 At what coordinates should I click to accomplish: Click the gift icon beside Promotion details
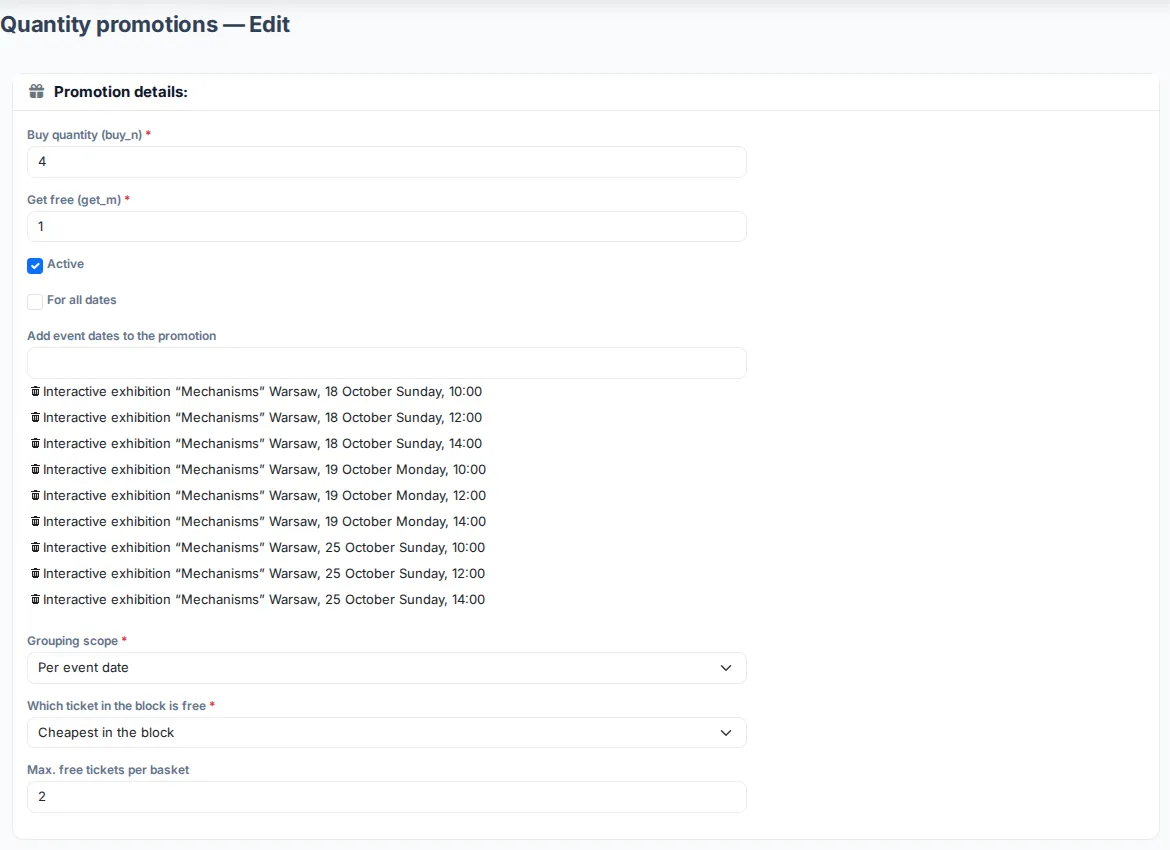37,92
